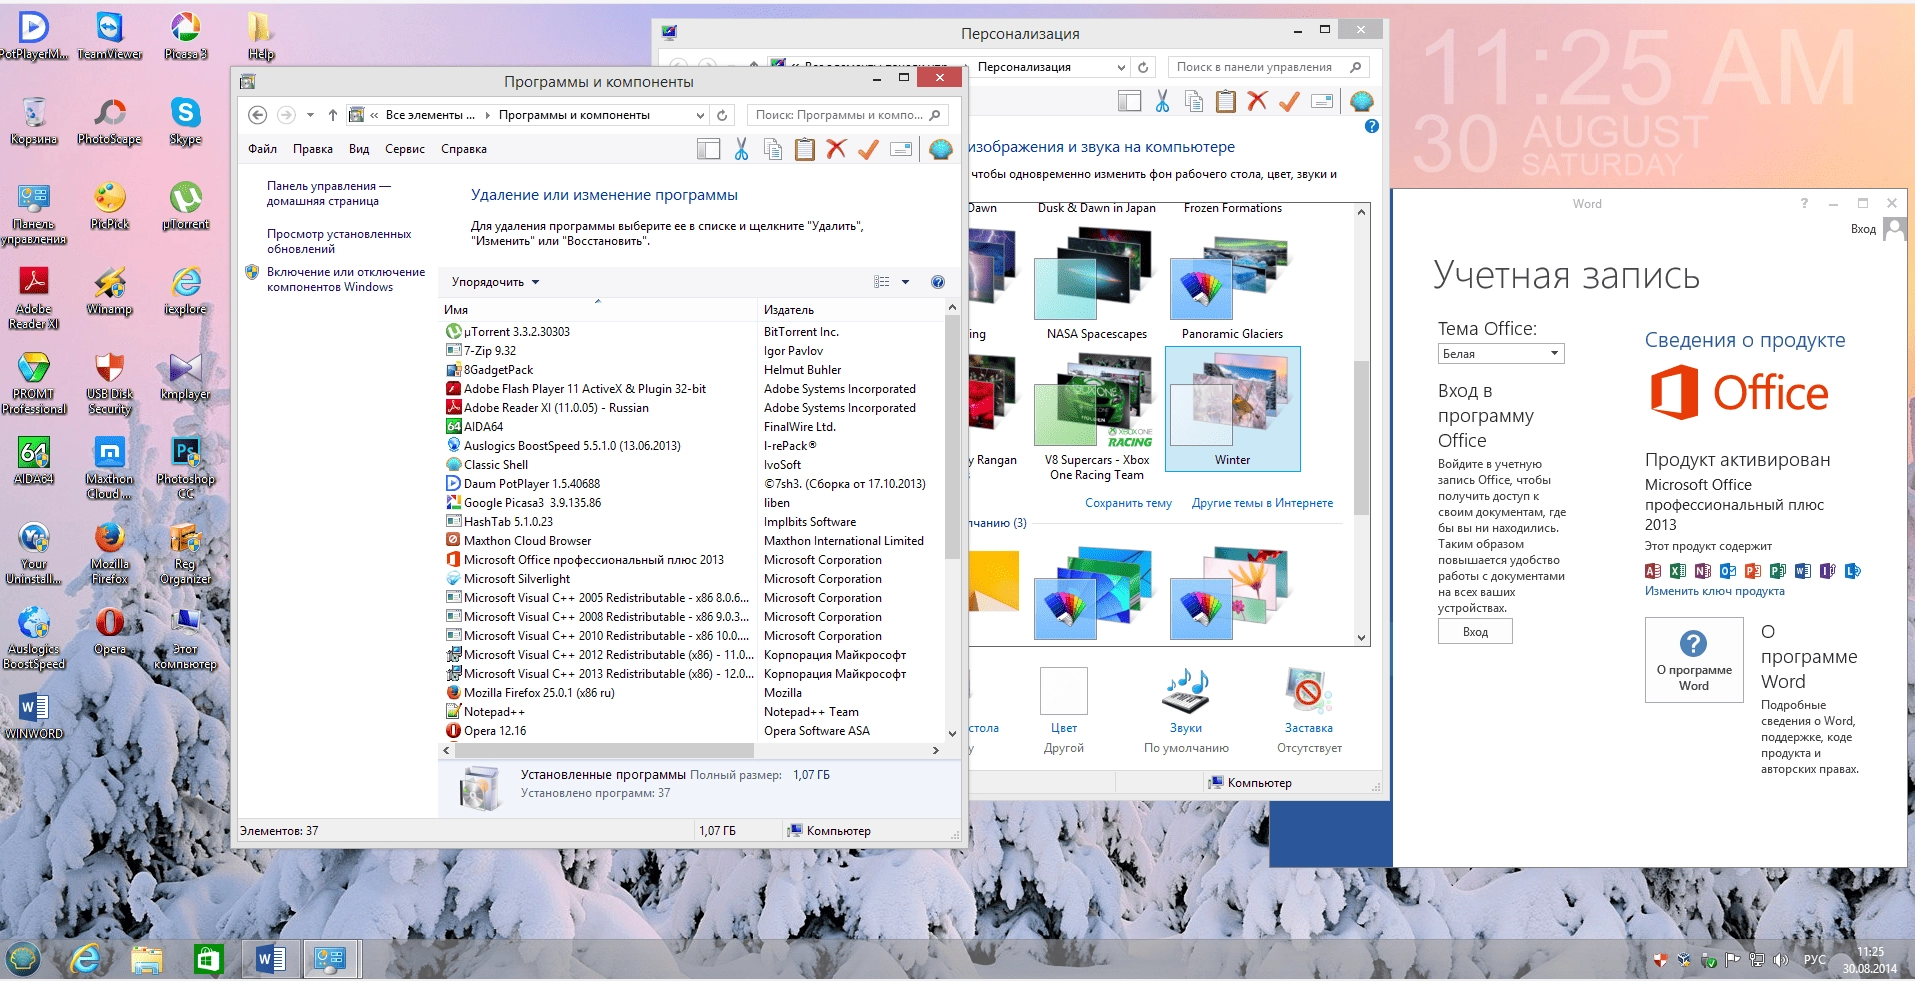This screenshot has height=981, width=1915.
Task: Click the 'Вход' button under Office sign-in
Action: tap(1475, 632)
